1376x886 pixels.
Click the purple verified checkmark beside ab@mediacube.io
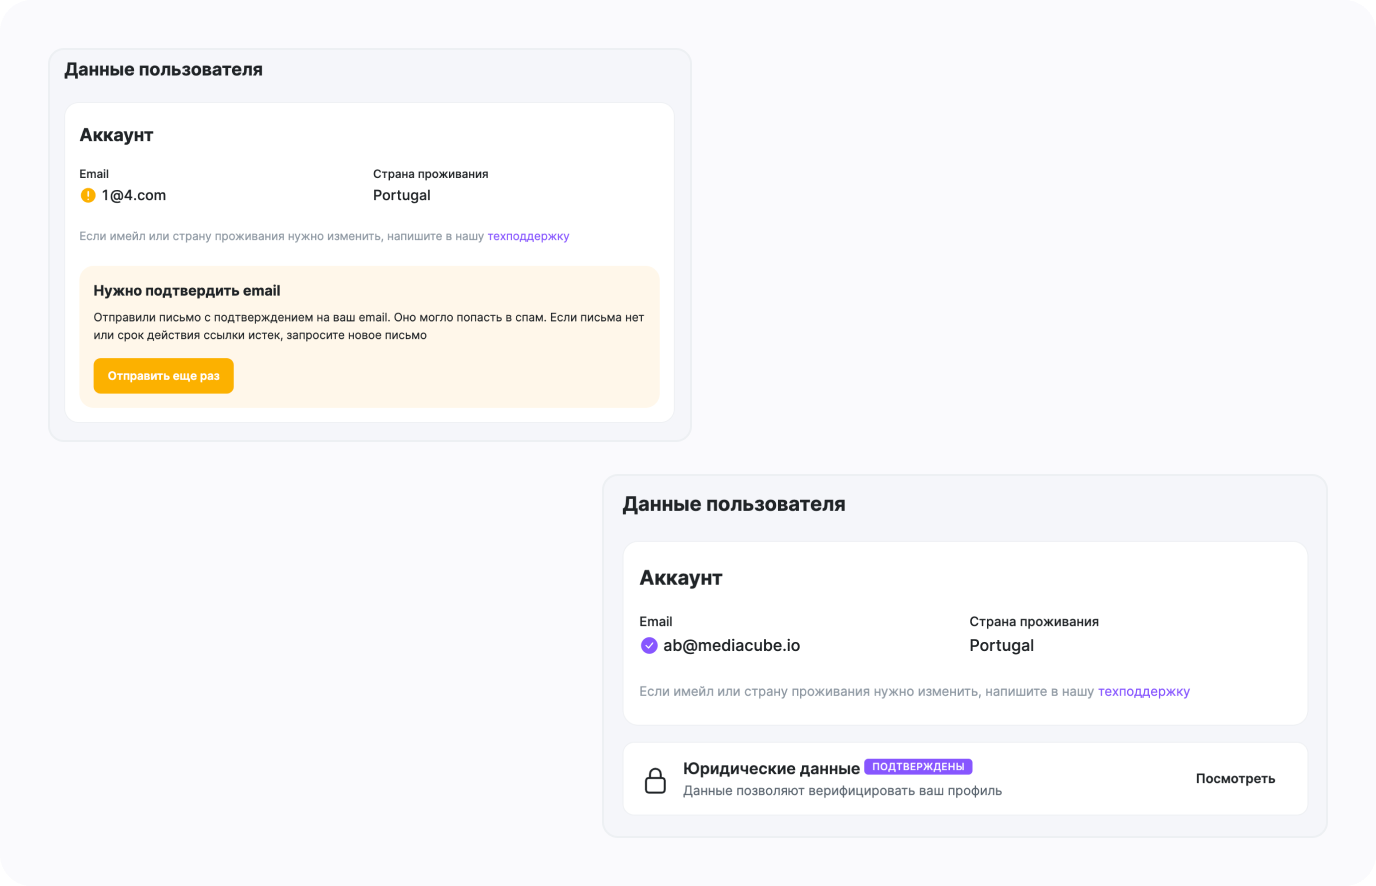[x=649, y=645]
